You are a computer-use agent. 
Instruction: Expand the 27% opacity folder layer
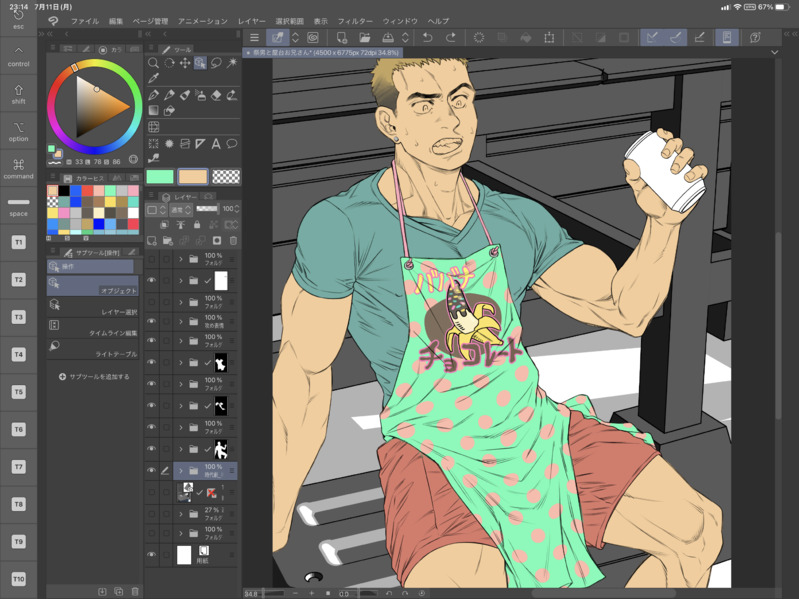coord(181,513)
